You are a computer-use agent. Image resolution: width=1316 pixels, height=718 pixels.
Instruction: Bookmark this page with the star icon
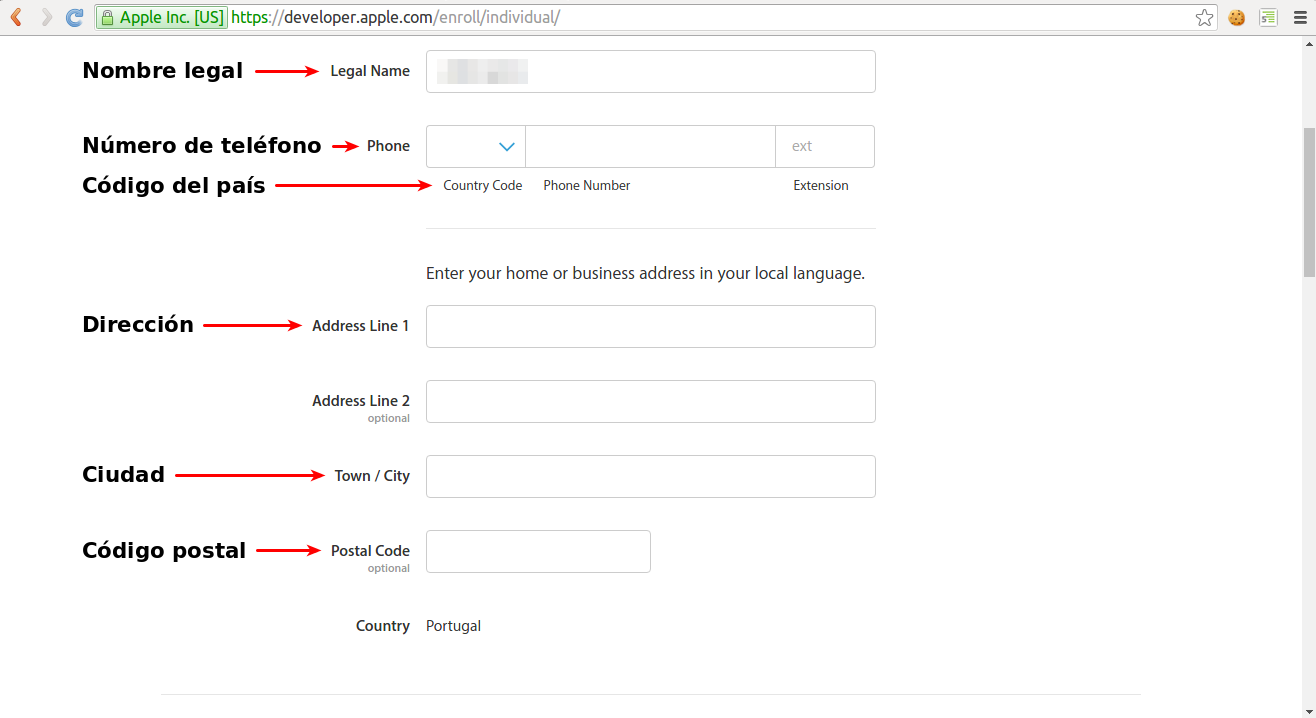pos(1204,17)
